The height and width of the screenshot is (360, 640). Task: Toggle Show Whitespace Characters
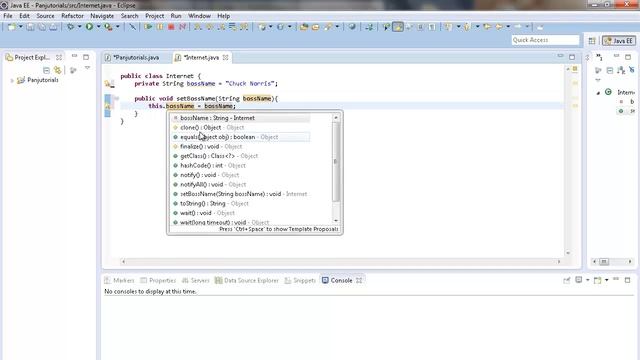(432, 27)
